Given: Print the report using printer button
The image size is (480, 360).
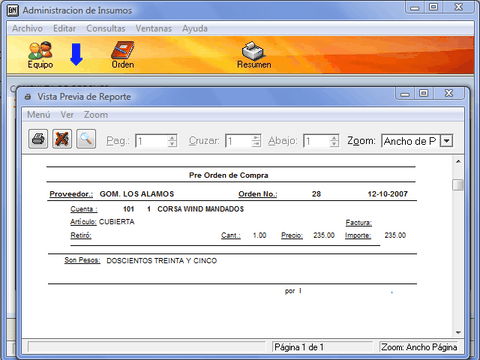Looking at the screenshot, I should [x=38, y=139].
